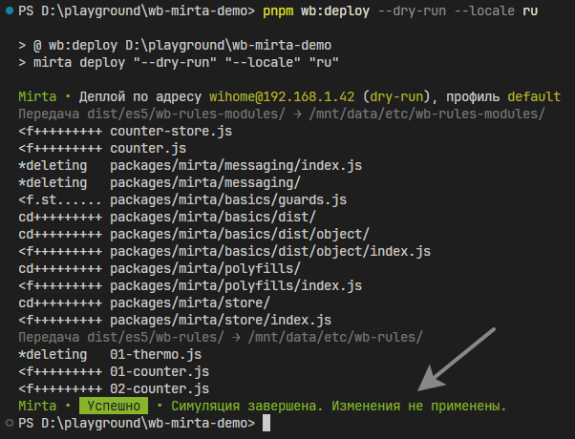Click the file name '01-counter.js'
The width and height of the screenshot is (575, 439).
[160, 372]
